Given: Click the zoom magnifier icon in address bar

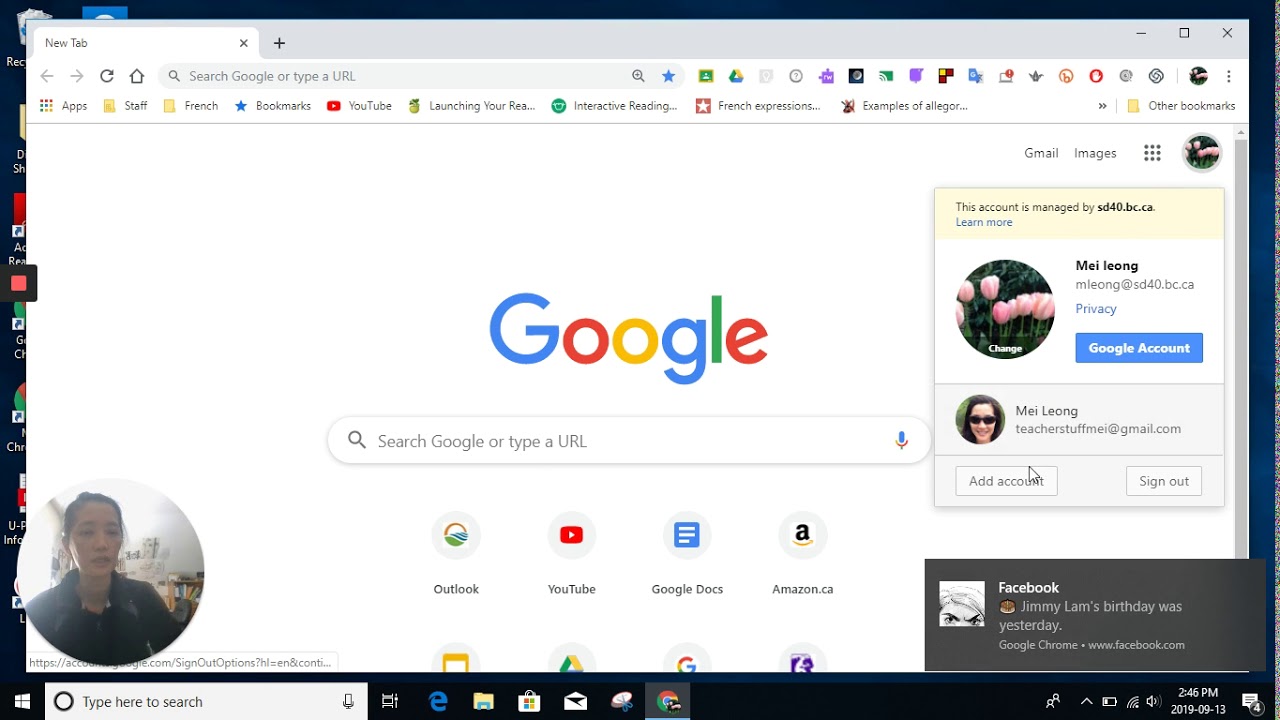Looking at the screenshot, I should tap(638, 76).
